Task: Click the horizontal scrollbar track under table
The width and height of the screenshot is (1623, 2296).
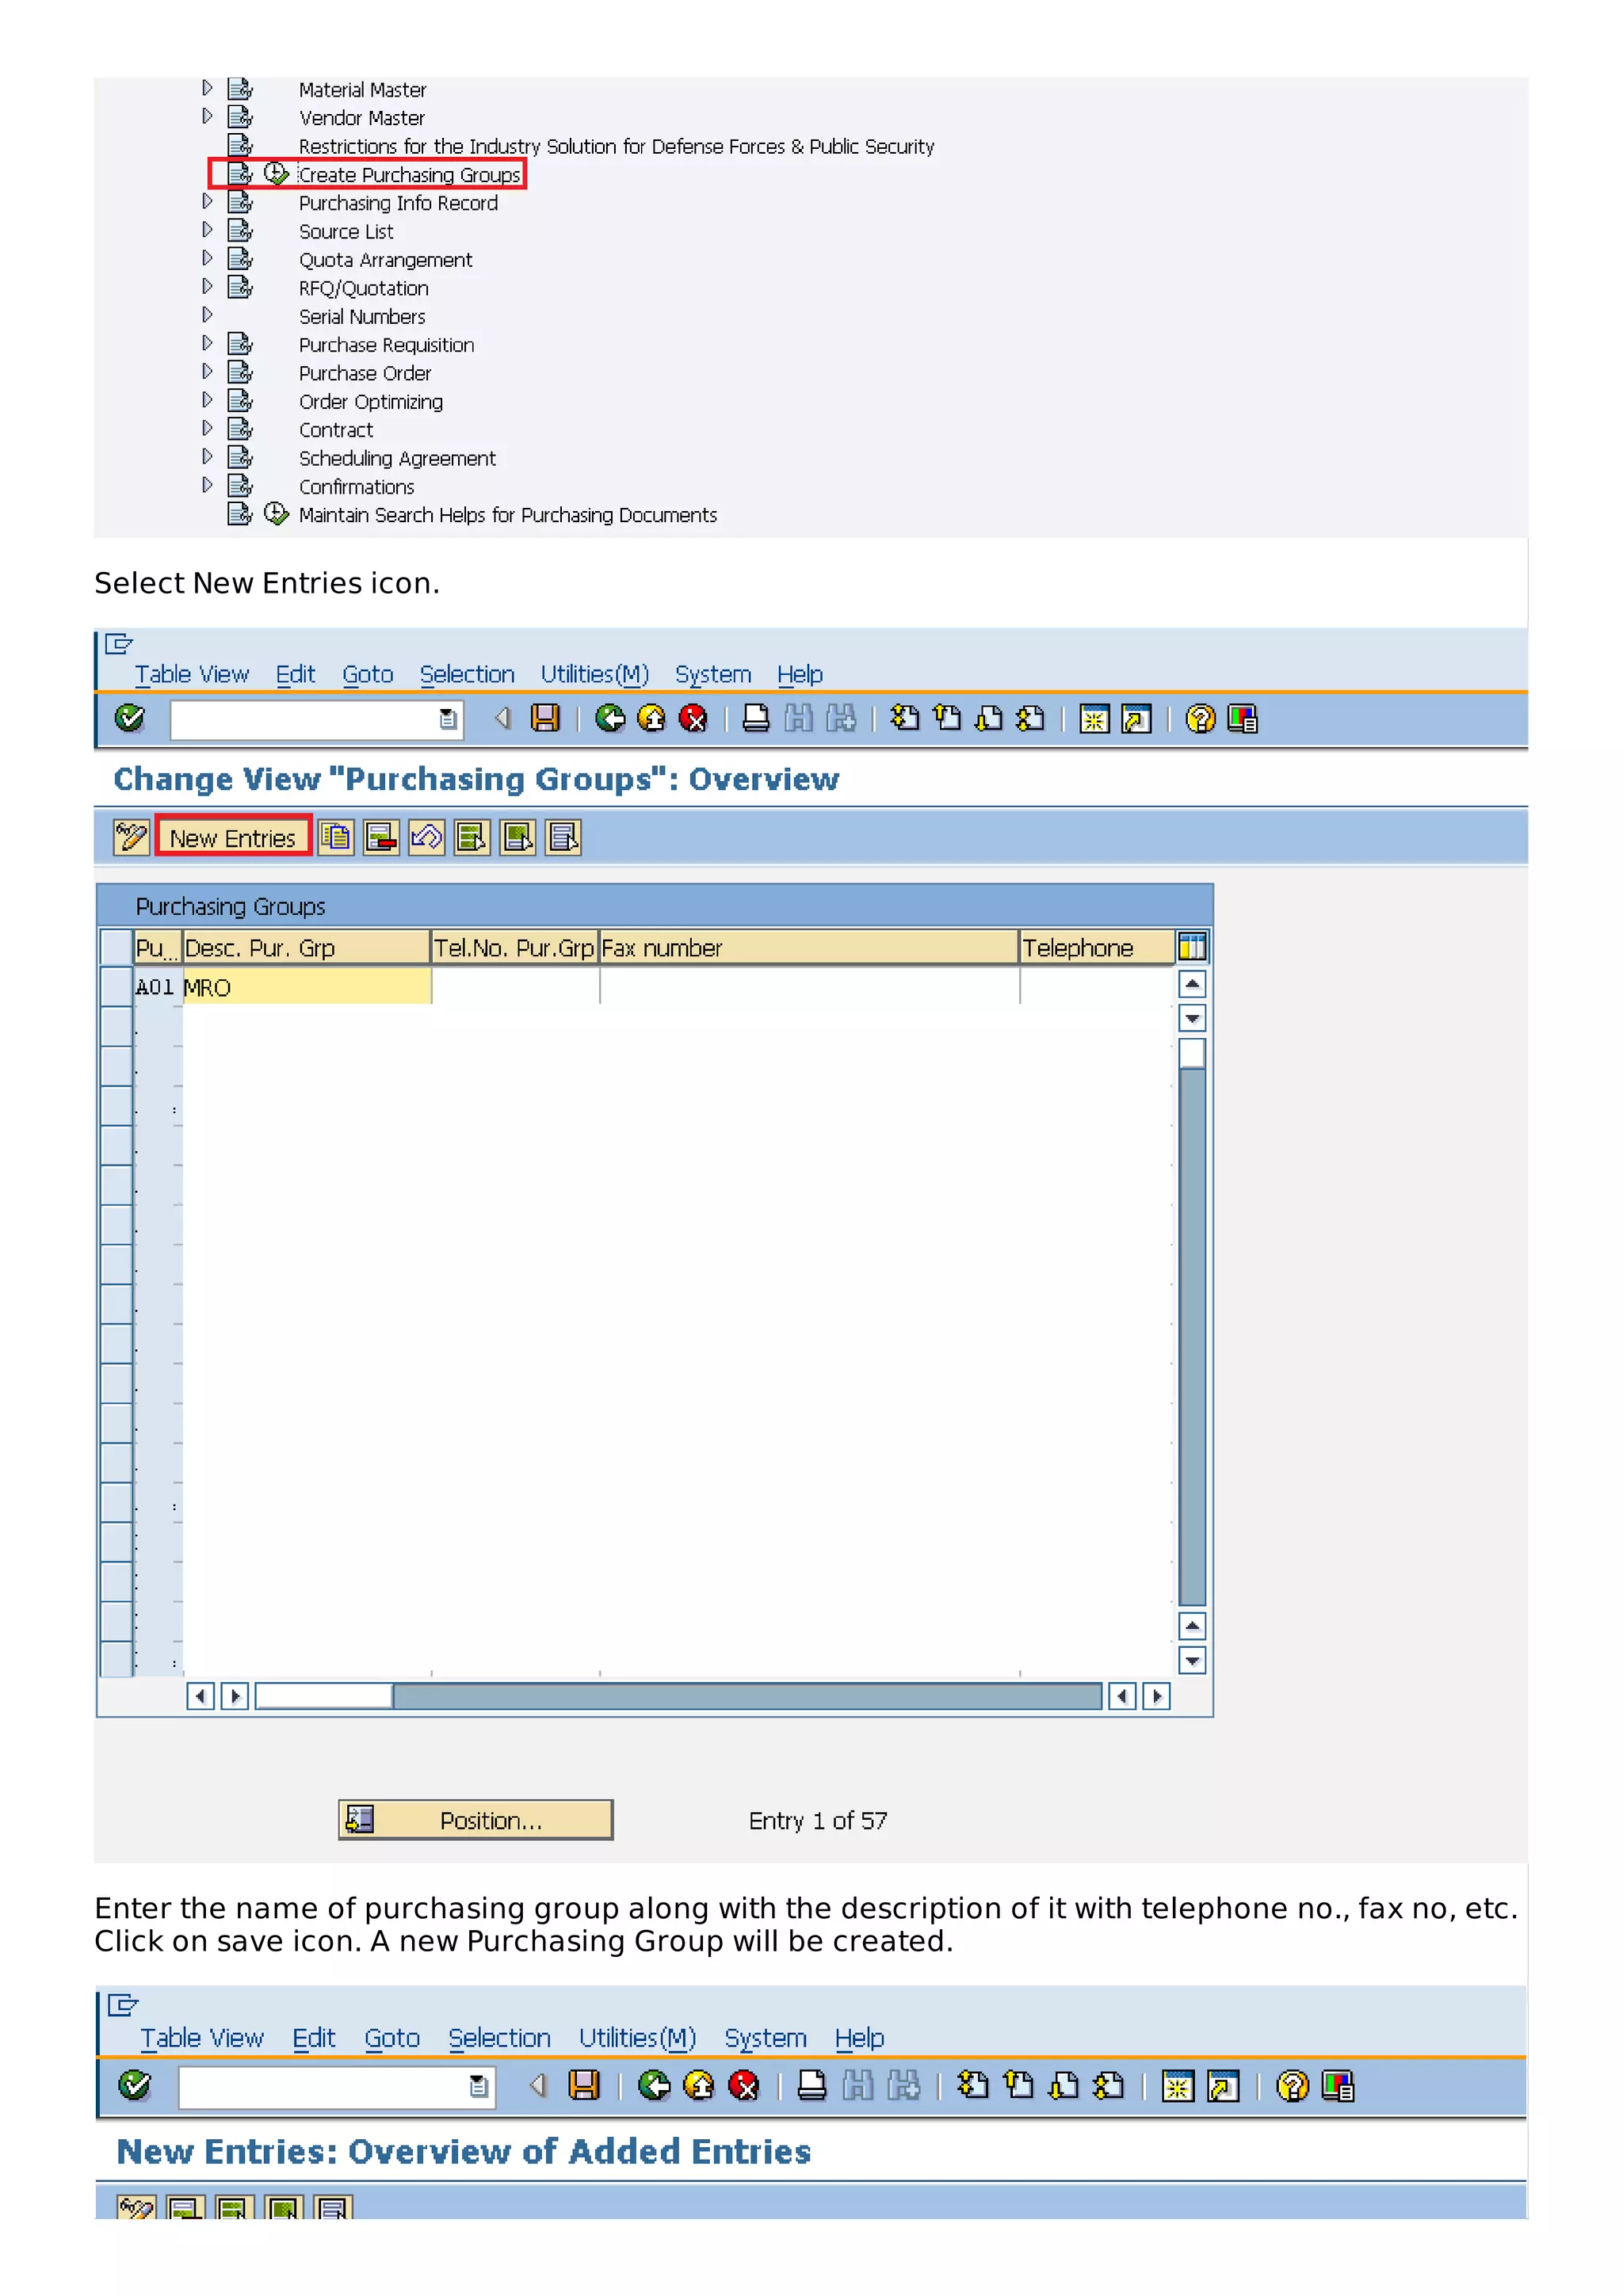Action: point(746,1696)
